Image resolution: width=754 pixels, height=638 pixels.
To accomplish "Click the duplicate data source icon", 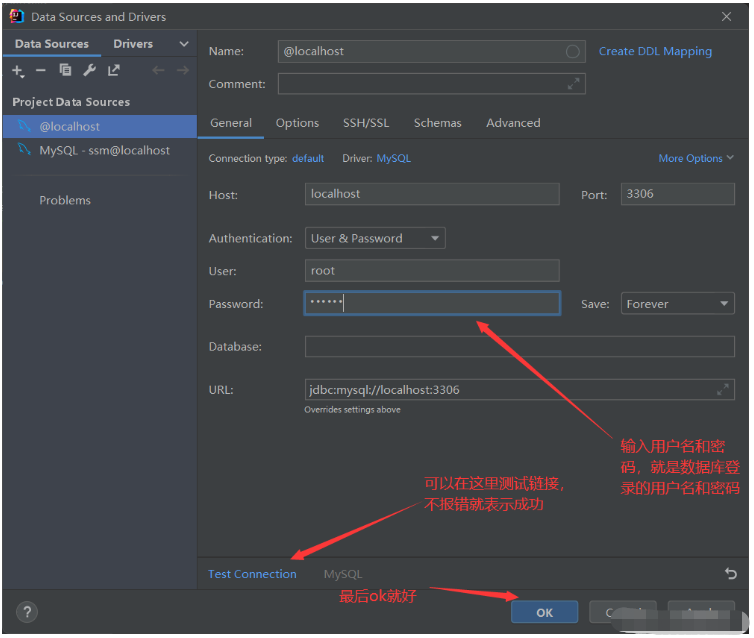I will pos(65,71).
